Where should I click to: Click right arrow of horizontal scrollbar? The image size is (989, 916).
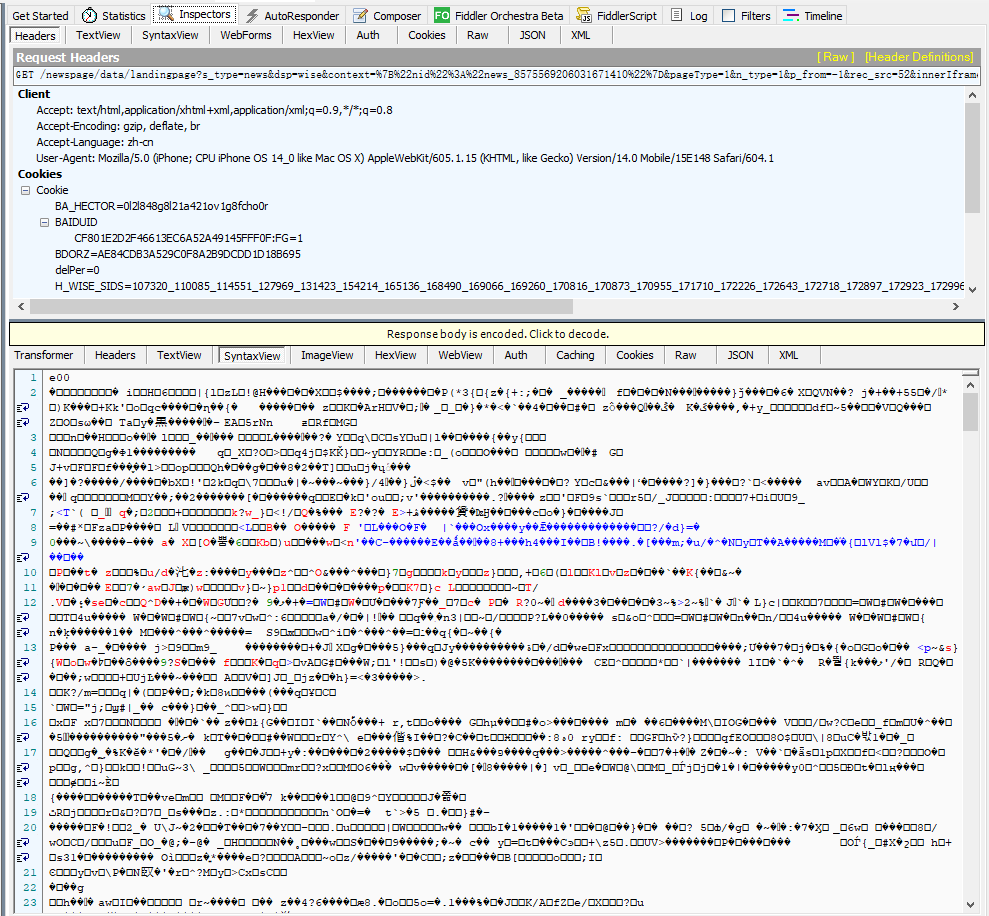pos(956,307)
